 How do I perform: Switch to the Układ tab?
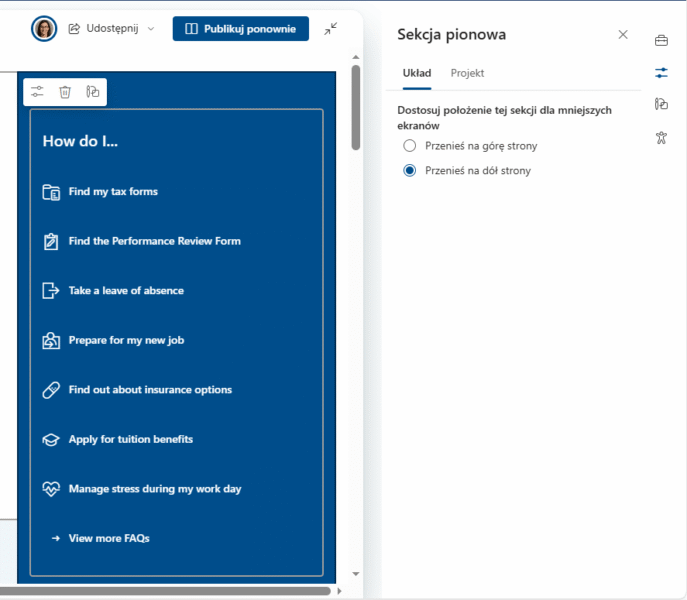point(416,73)
